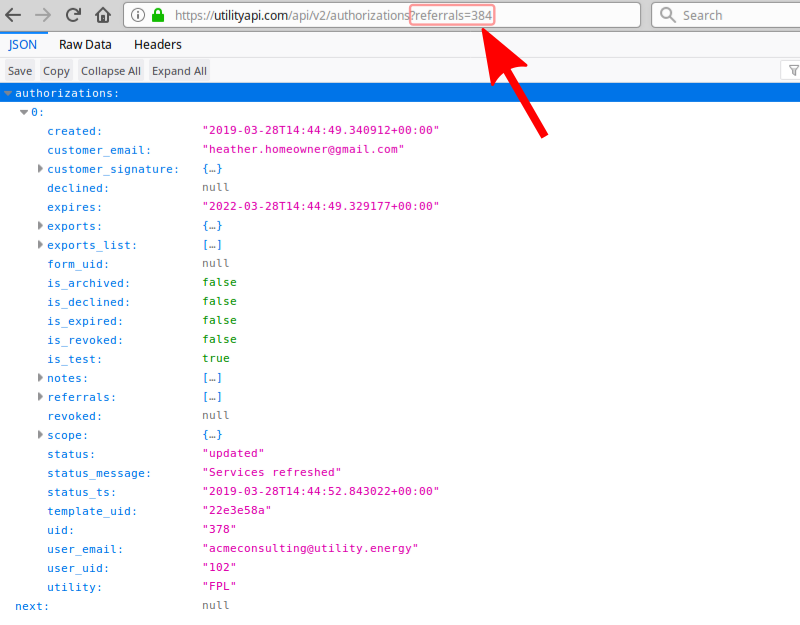Image resolution: width=800 pixels, height=625 pixels.
Task: Click the next key at the bottom
Action: point(32,606)
